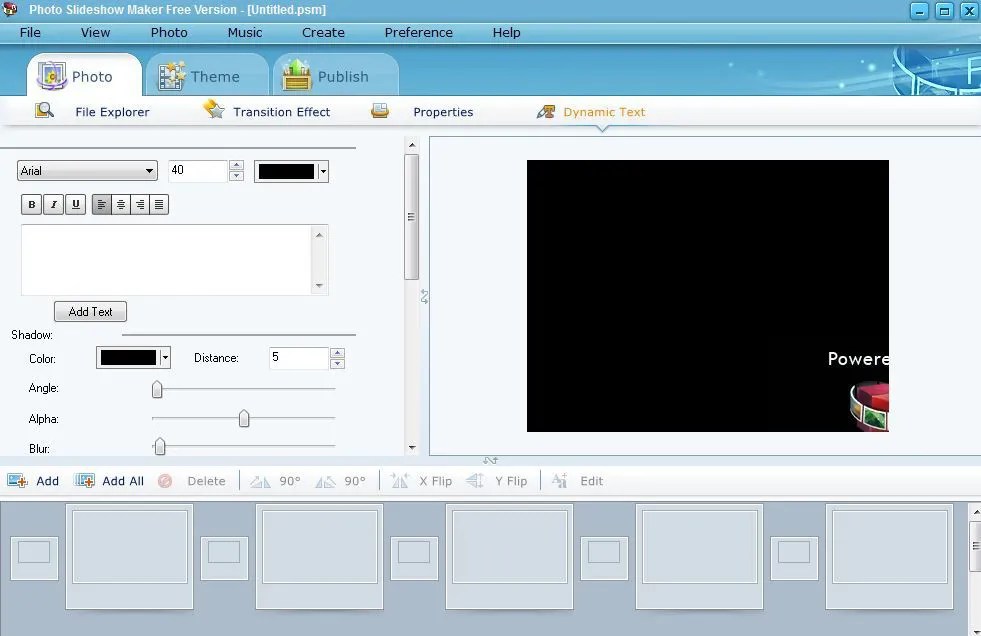Toggle italic text formatting
The width and height of the screenshot is (981, 636).
pos(53,204)
